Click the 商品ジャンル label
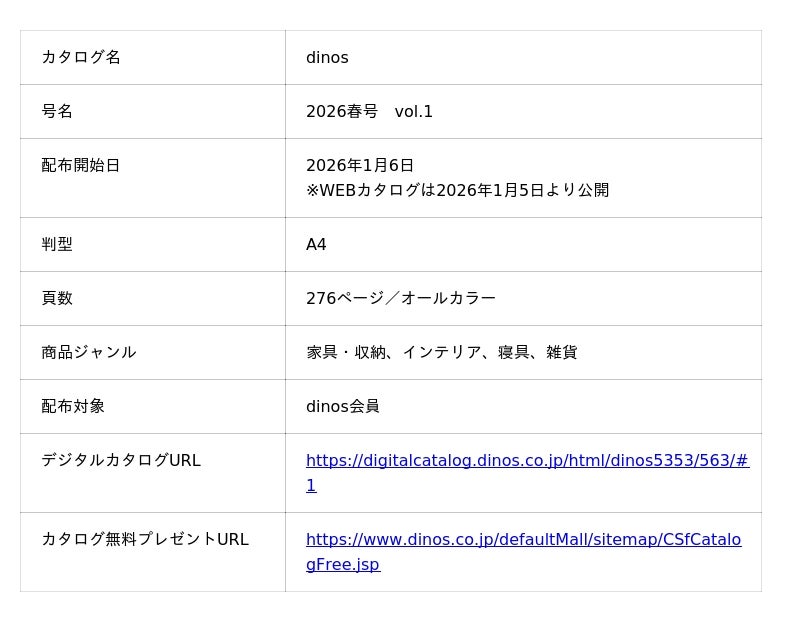This screenshot has height=622, width=800. click(89, 352)
